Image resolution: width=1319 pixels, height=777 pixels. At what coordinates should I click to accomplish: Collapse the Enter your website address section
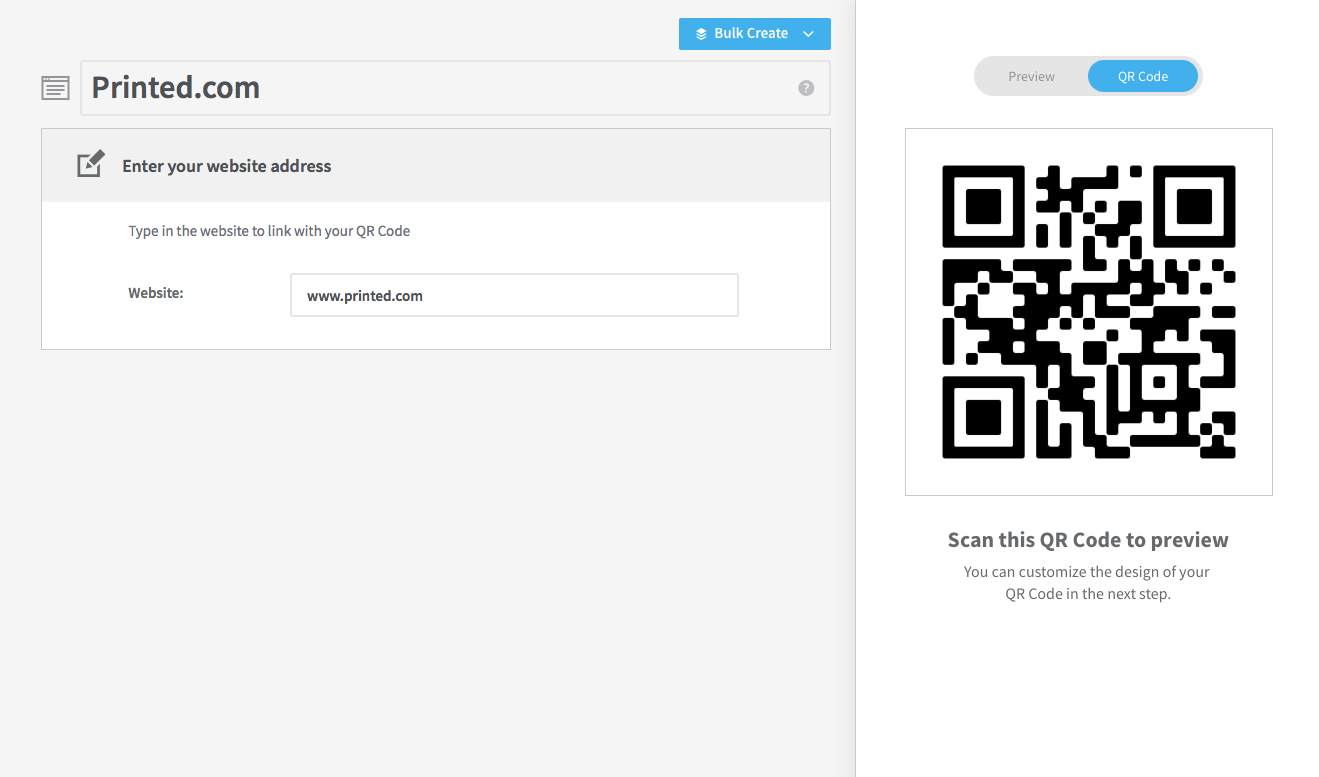(x=436, y=166)
